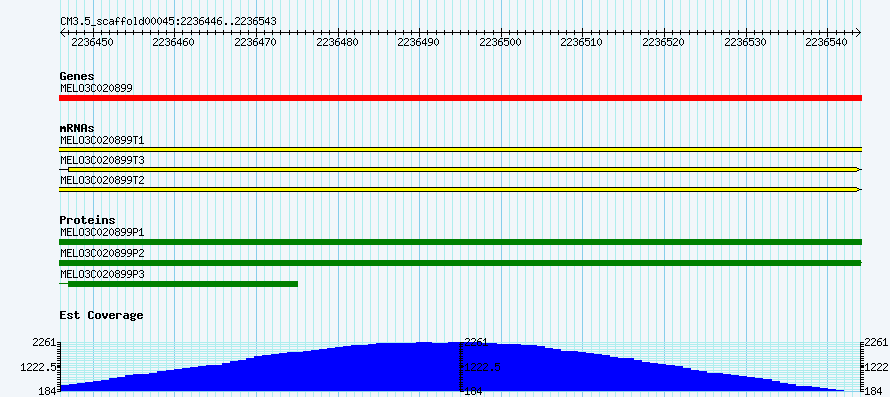
Task: Click ruler position 2236490
Action: pos(419,42)
